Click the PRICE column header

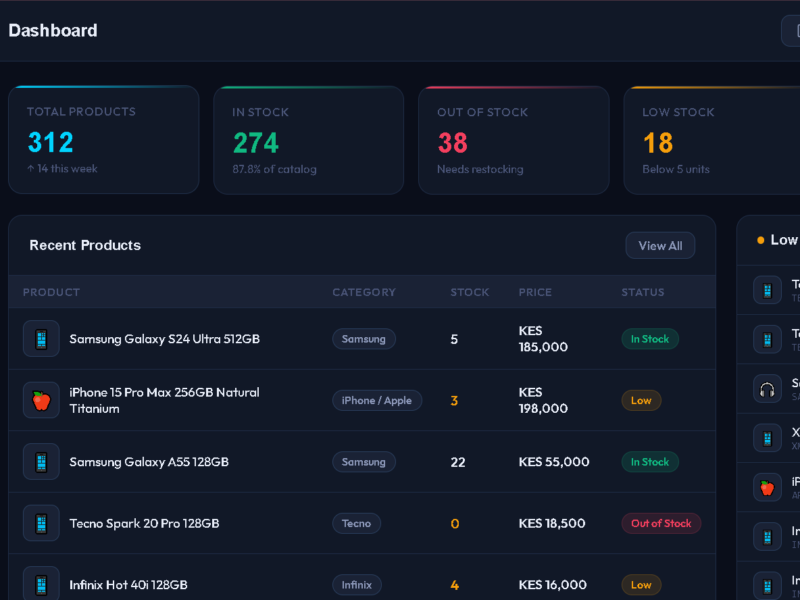(x=535, y=292)
